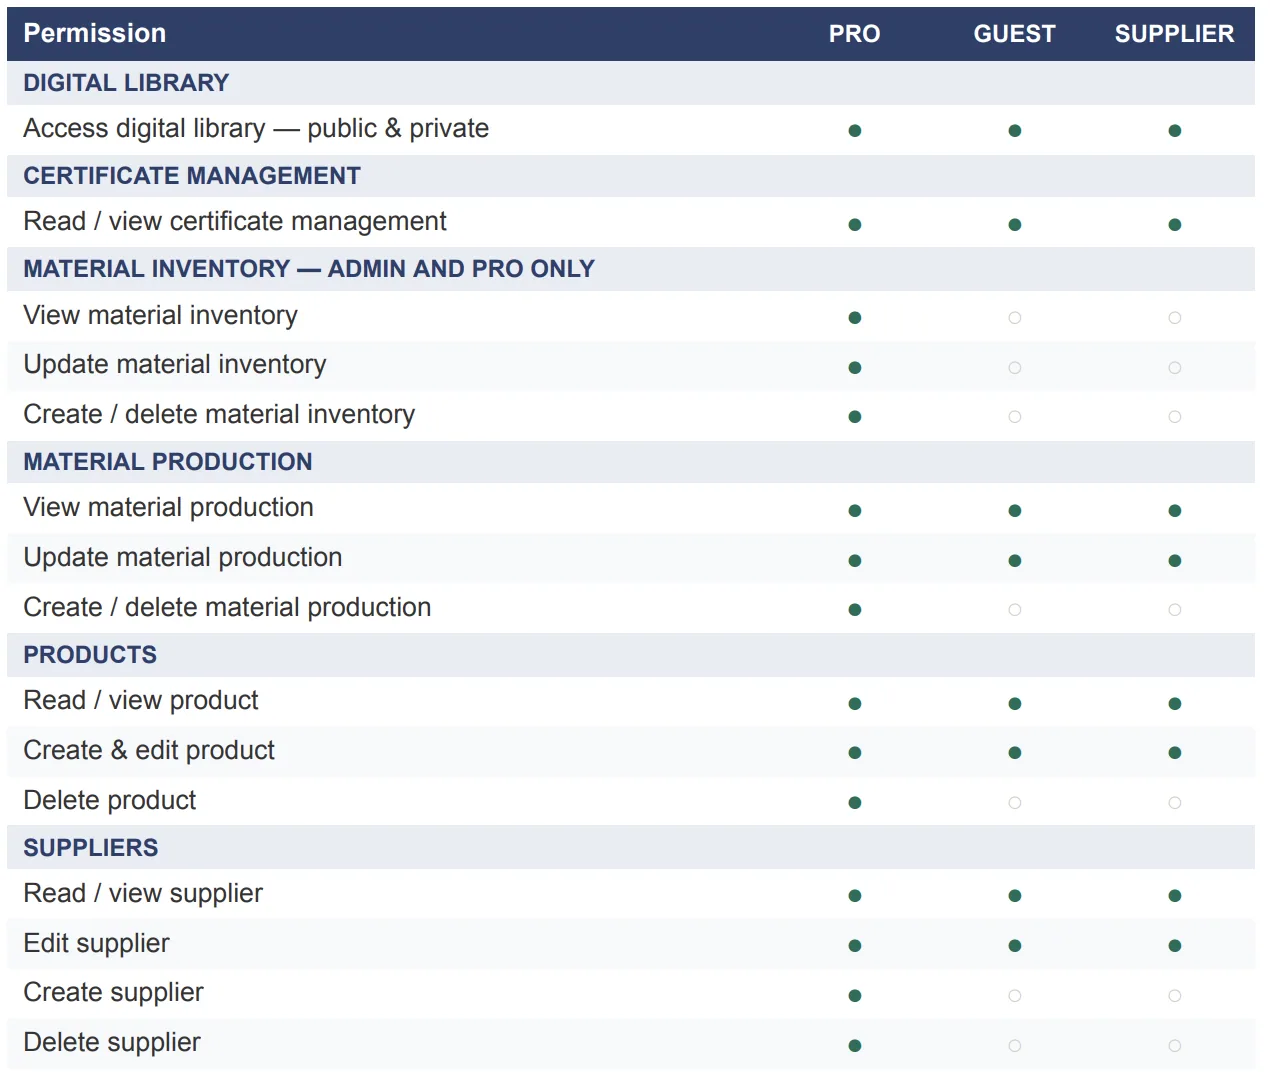Click the "View material inventory" row label
Image resolution: width=1272 pixels, height=1080 pixels.
[x=161, y=316]
